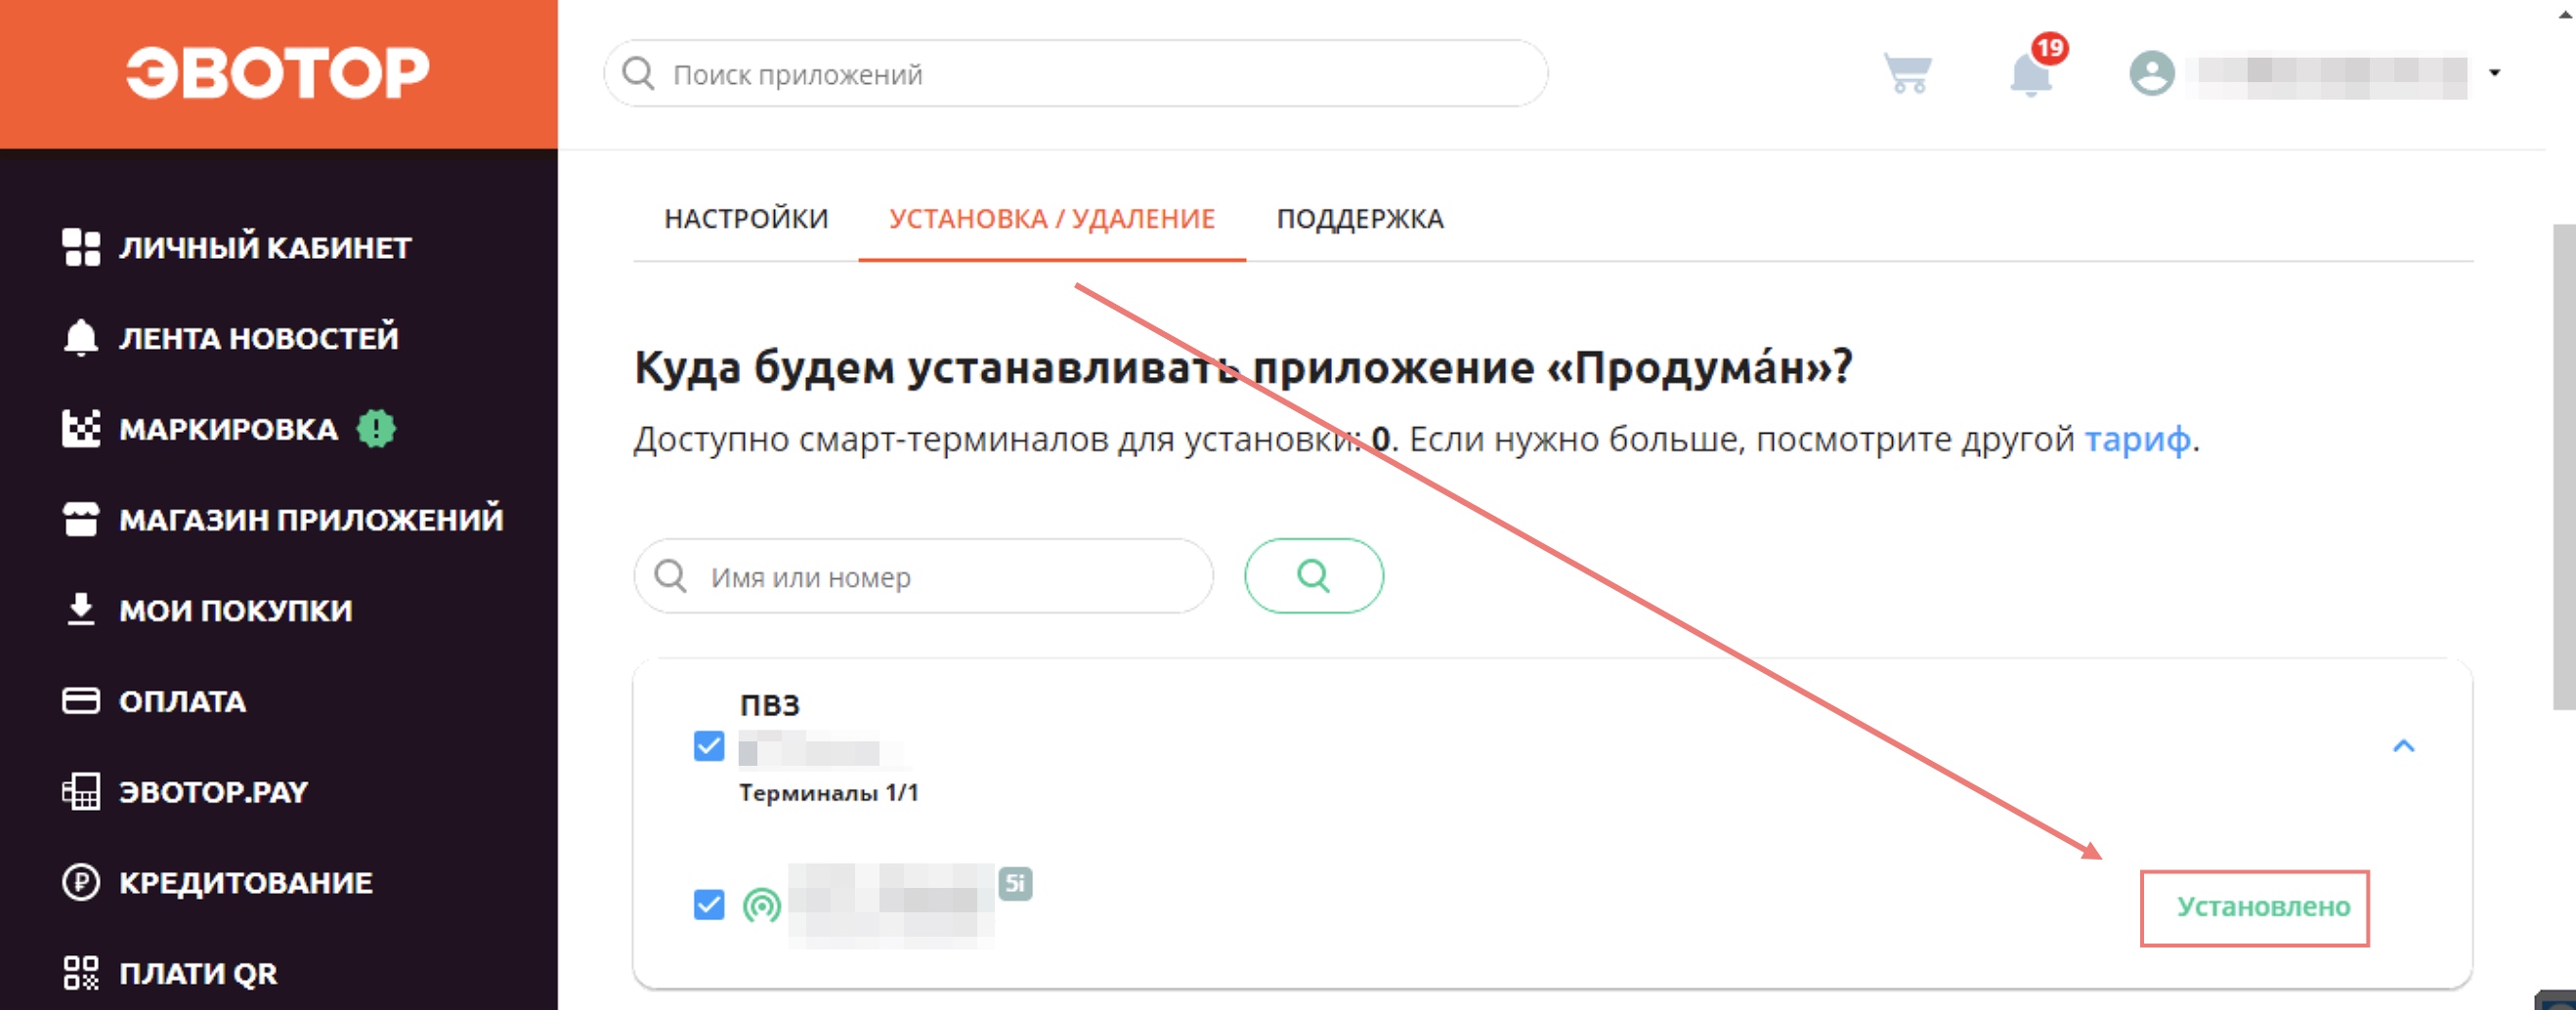Viewport: 2576px width, 1010px height.
Task: Click the Плати QR code icon
Action: (x=81, y=973)
